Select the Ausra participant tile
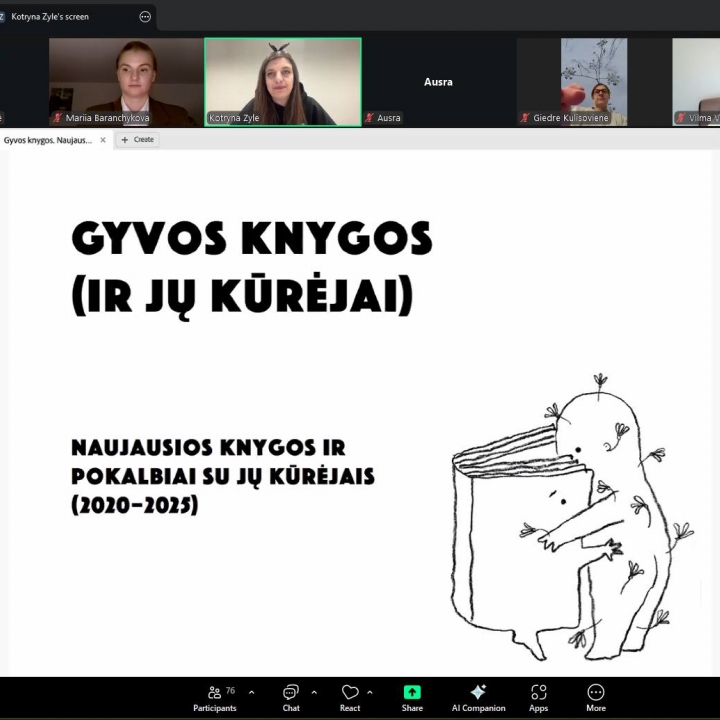Image resolution: width=720 pixels, height=720 pixels. pyautogui.click(x=438, y=82)
